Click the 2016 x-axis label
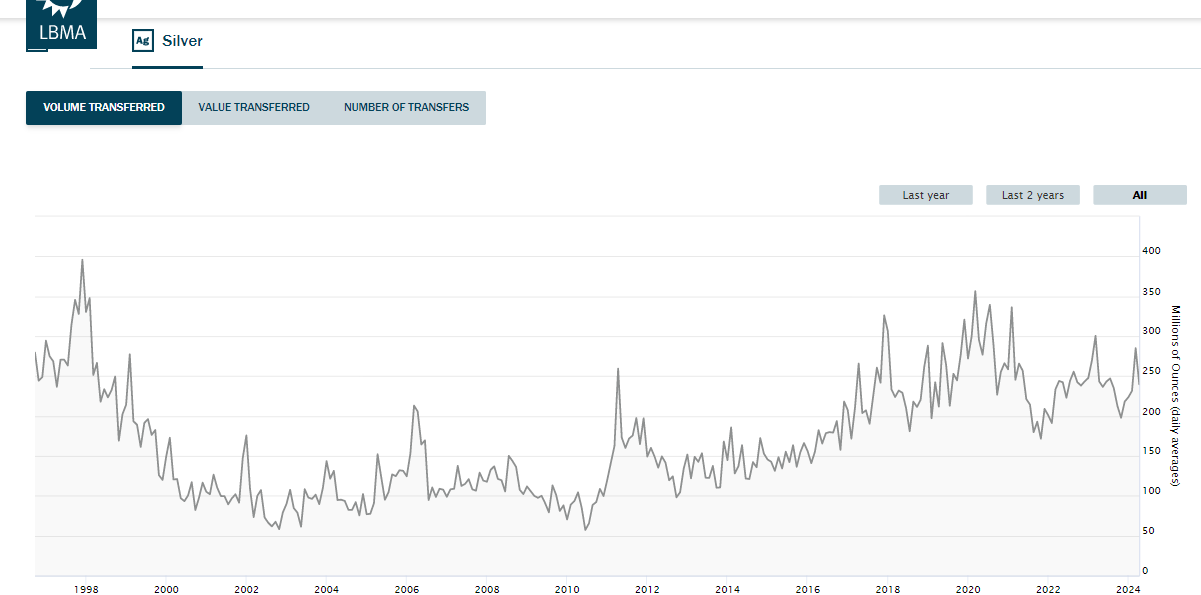The width and height of the screenshot is (1201, 595). click(x=807, y=590)
